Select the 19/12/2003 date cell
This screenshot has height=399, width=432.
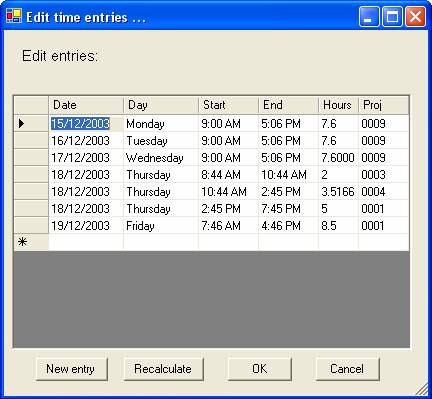pos(86,226)
